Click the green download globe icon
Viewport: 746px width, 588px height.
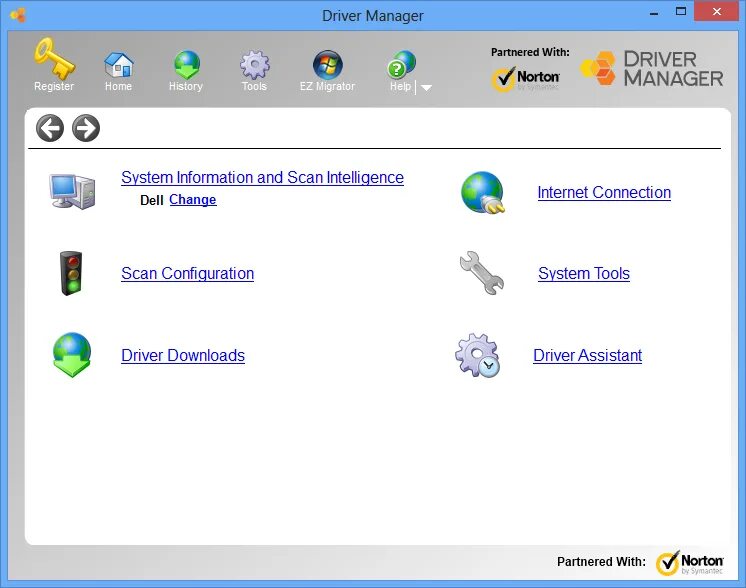click(72, 355)
